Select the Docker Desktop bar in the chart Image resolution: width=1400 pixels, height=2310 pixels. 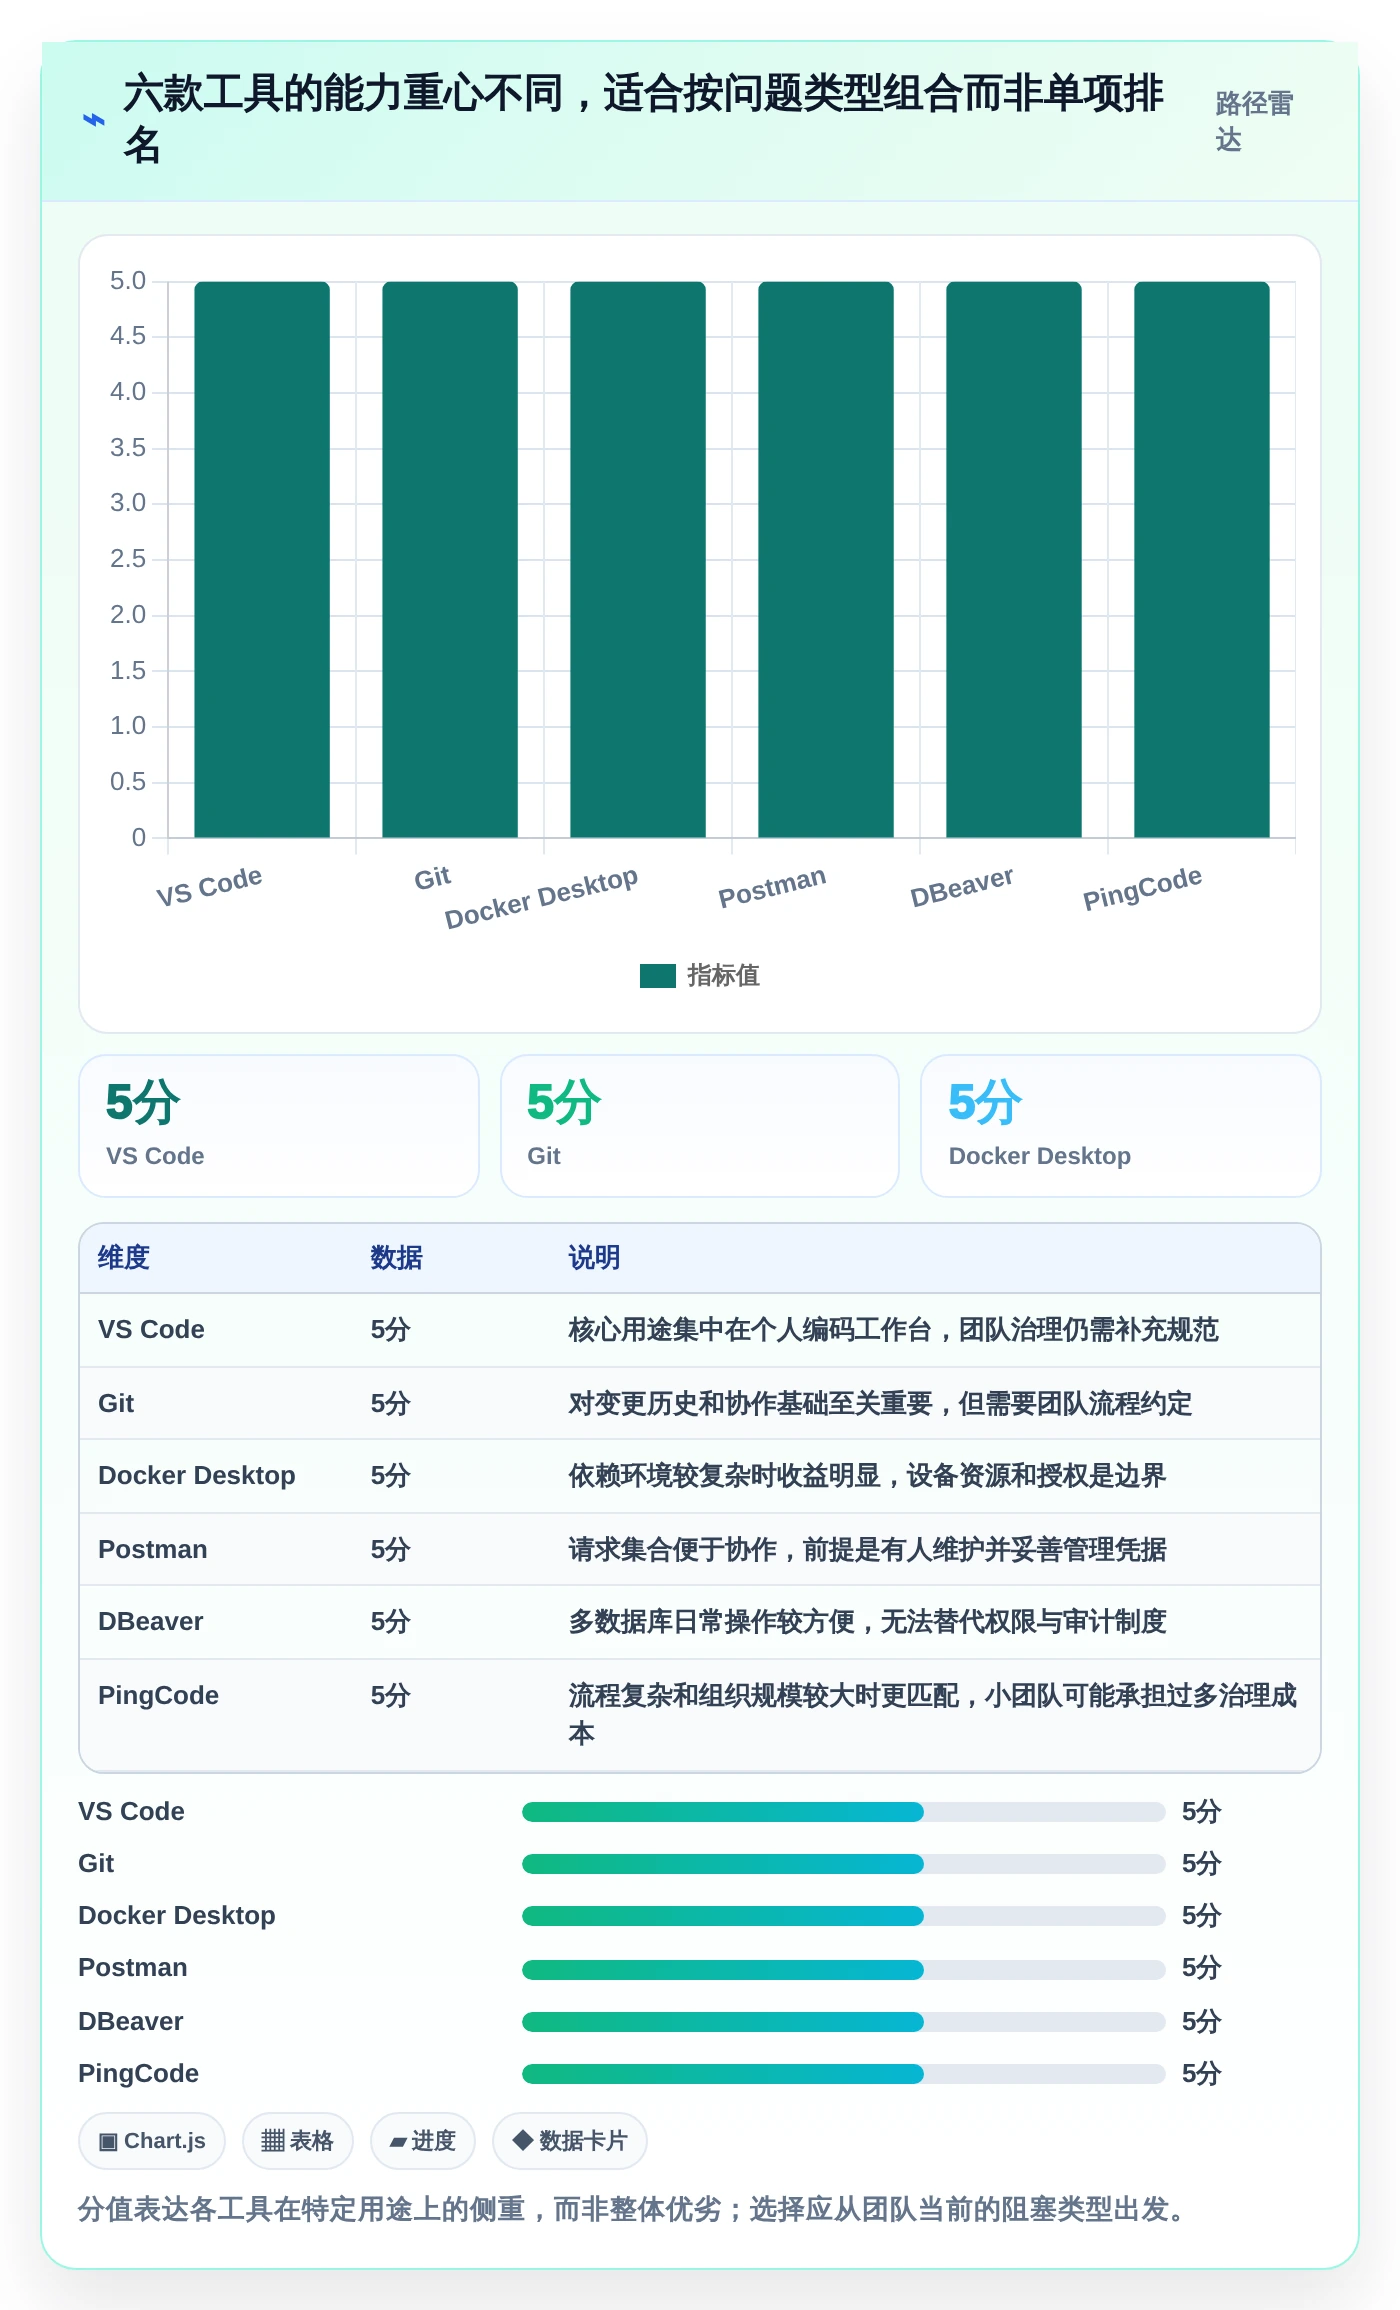coord(638,559)
